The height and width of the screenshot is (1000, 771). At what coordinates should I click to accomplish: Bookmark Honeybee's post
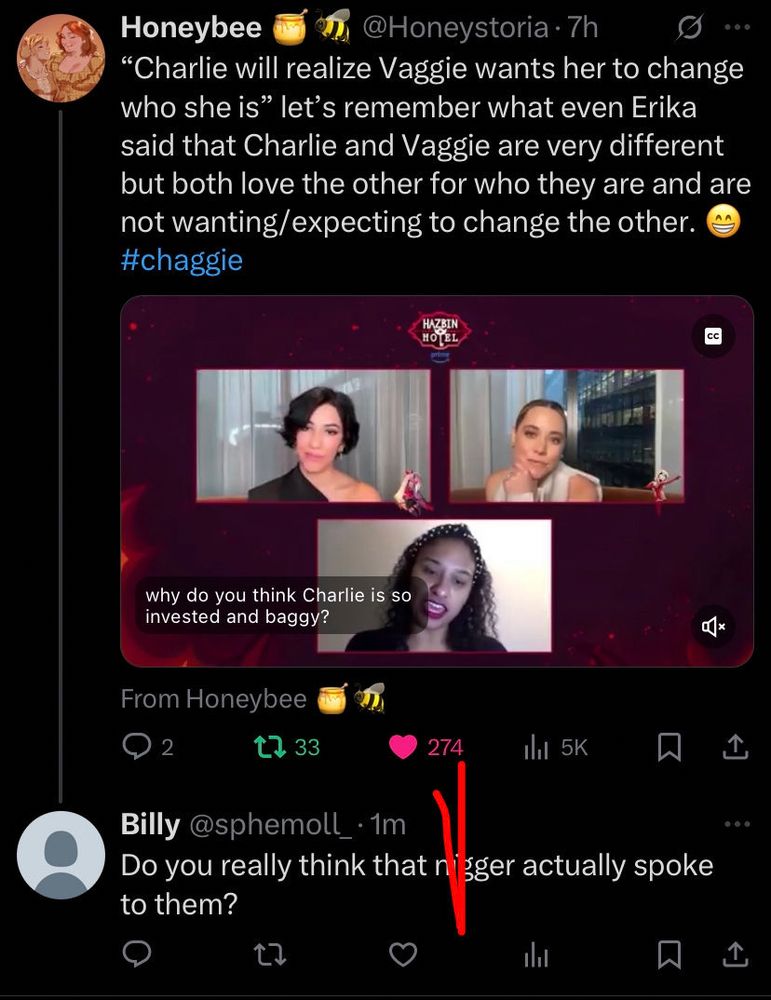click(x=669, y=746)
